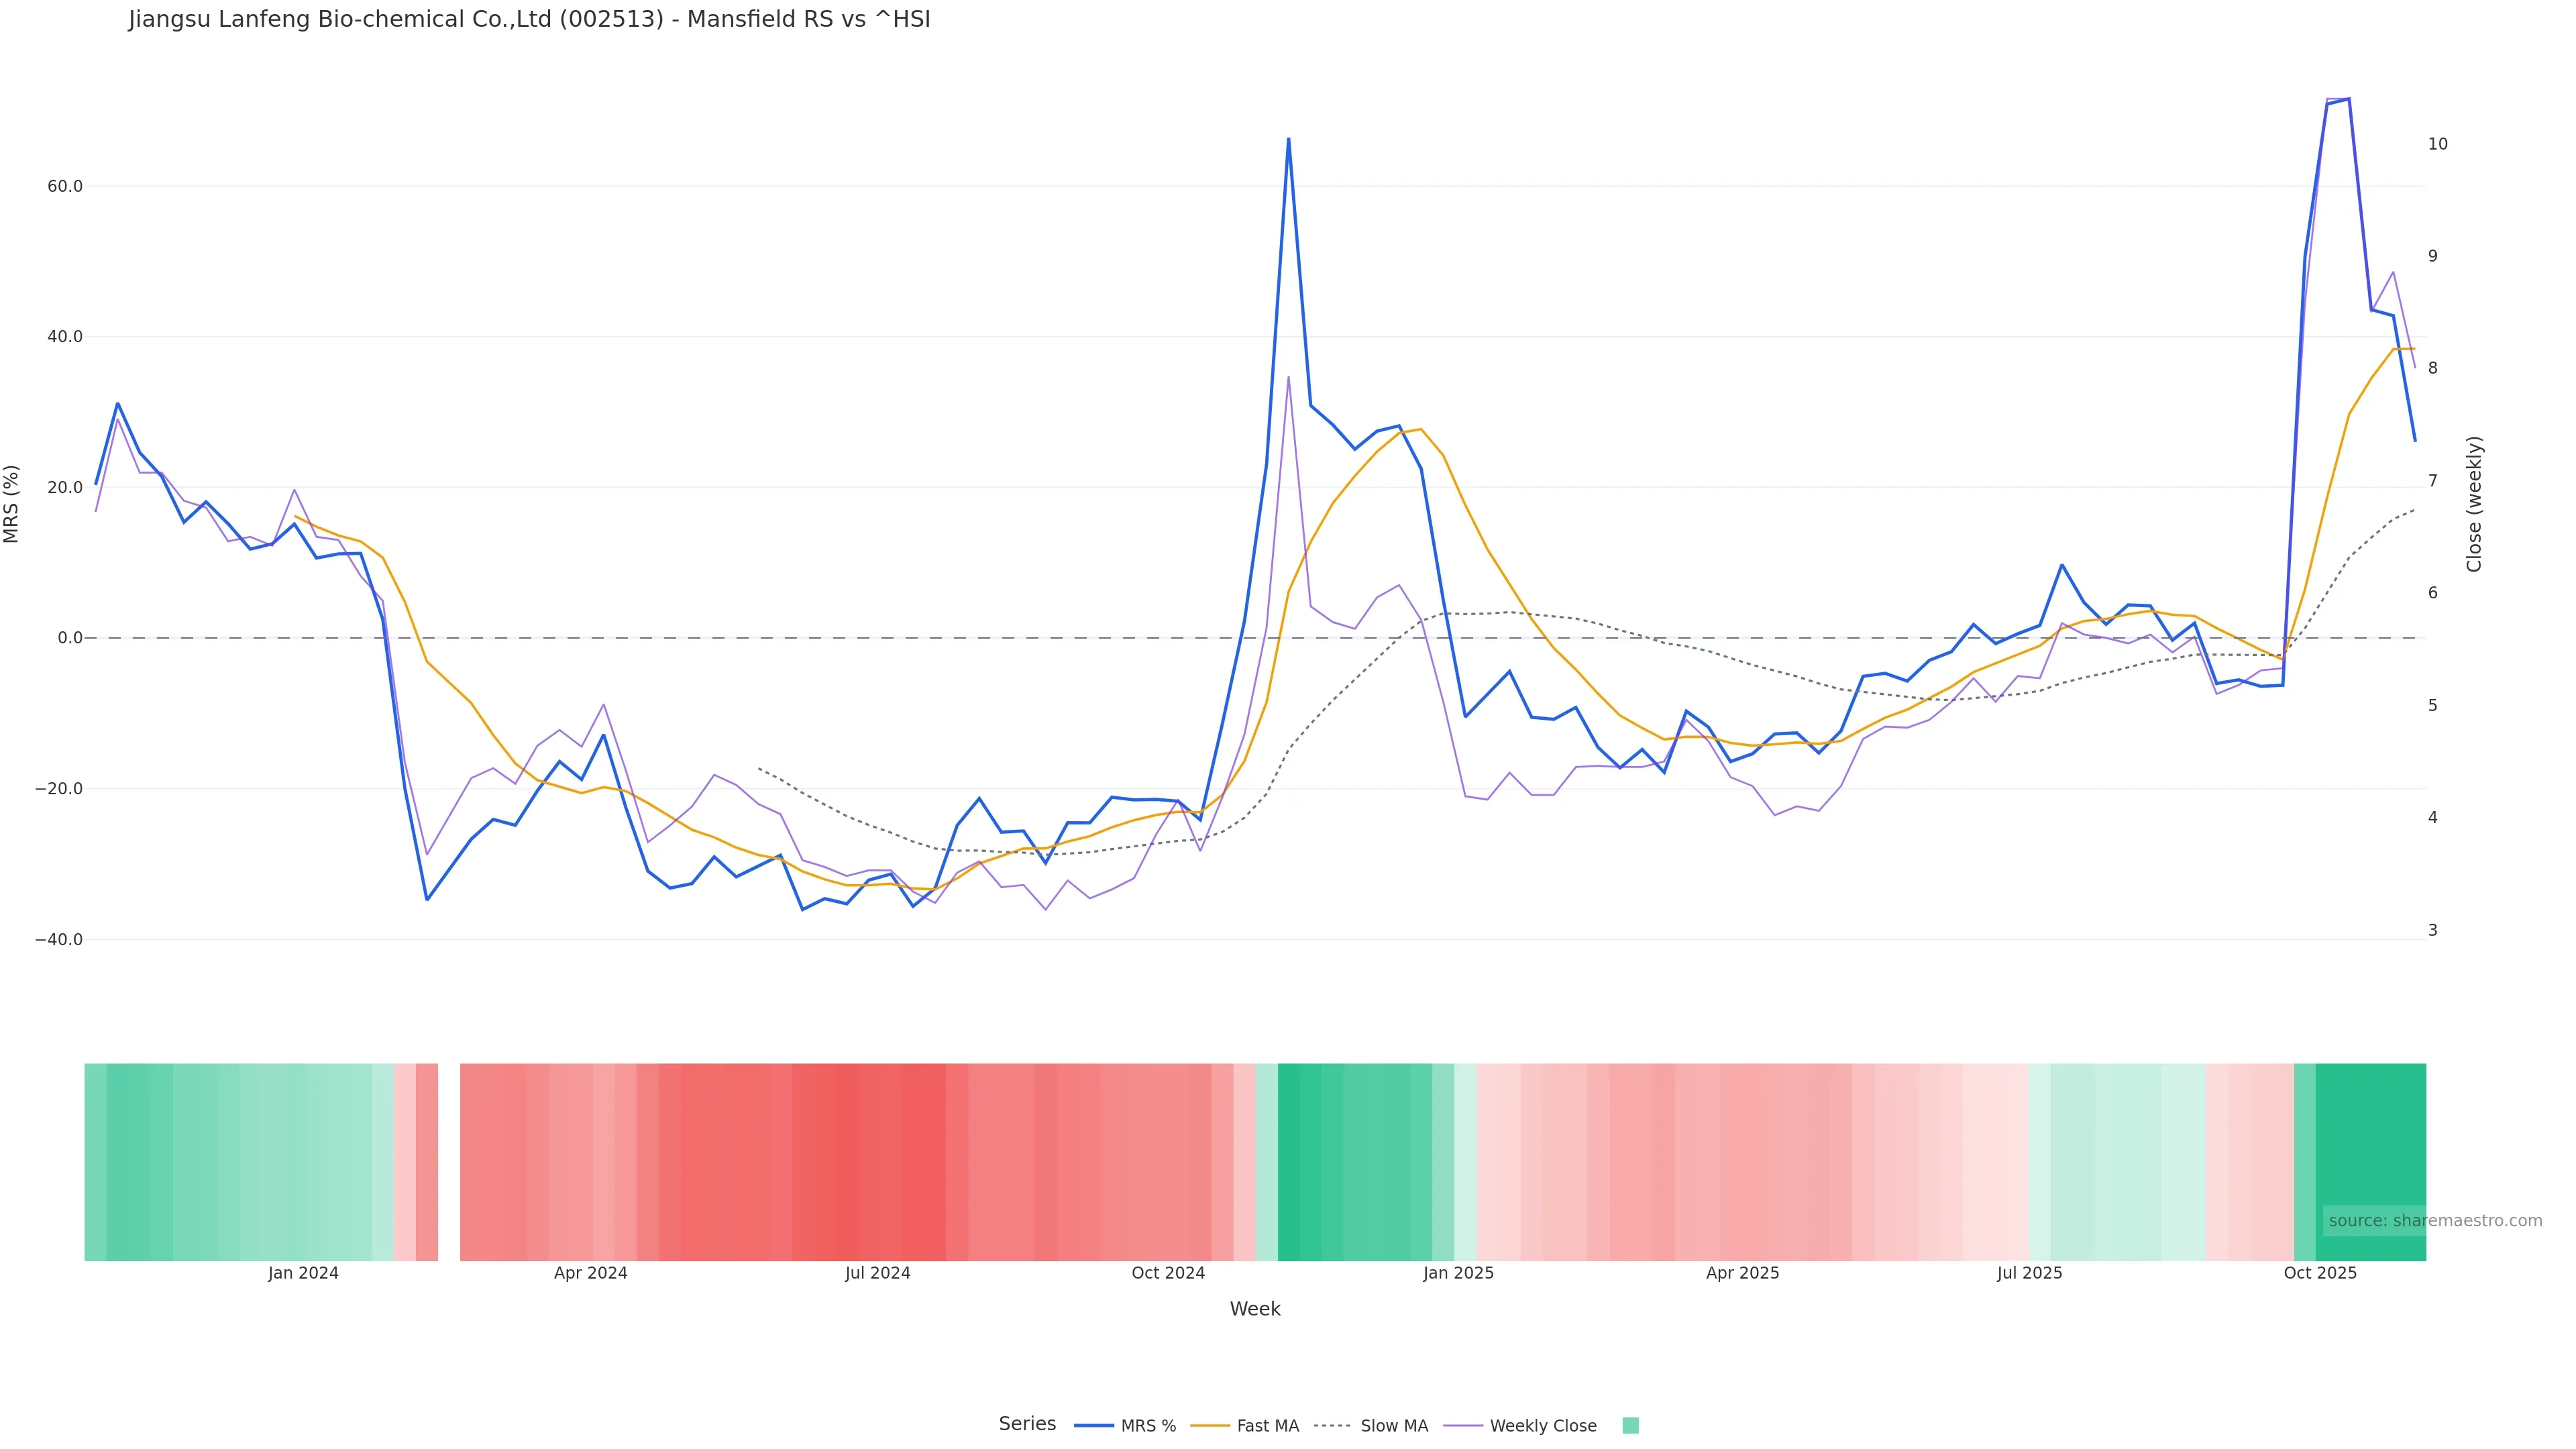This screenshot has width=2576, height=1449.
Task: Click the MRS (%) y-axis title
Action: pyautogui.click(x=12, y=504)
